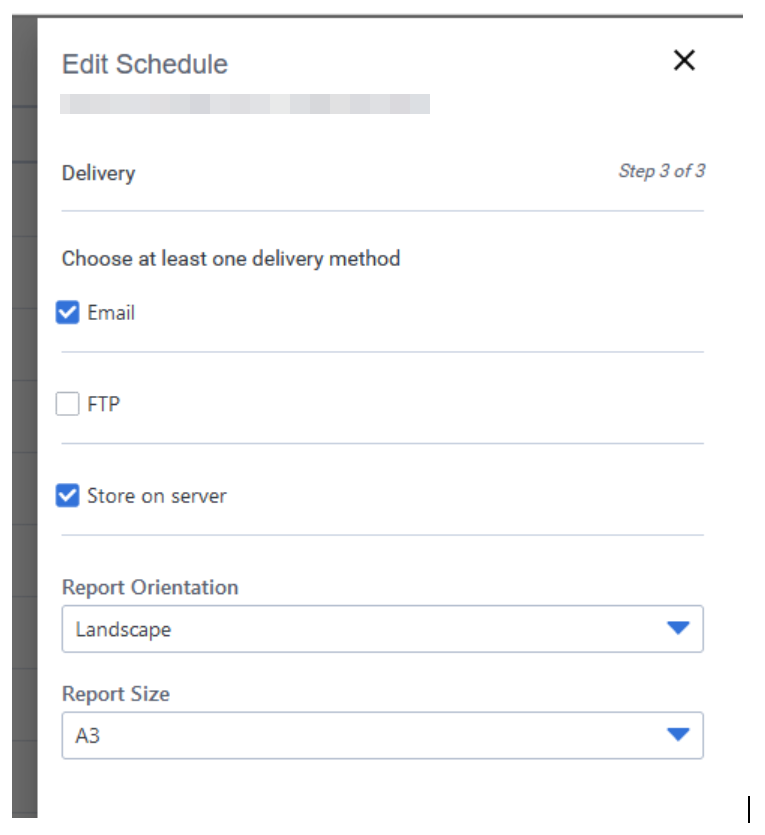Click the Step 3 of 3 indicator
Viewport: 765px width, 835px height.
(x=661, y=171)
